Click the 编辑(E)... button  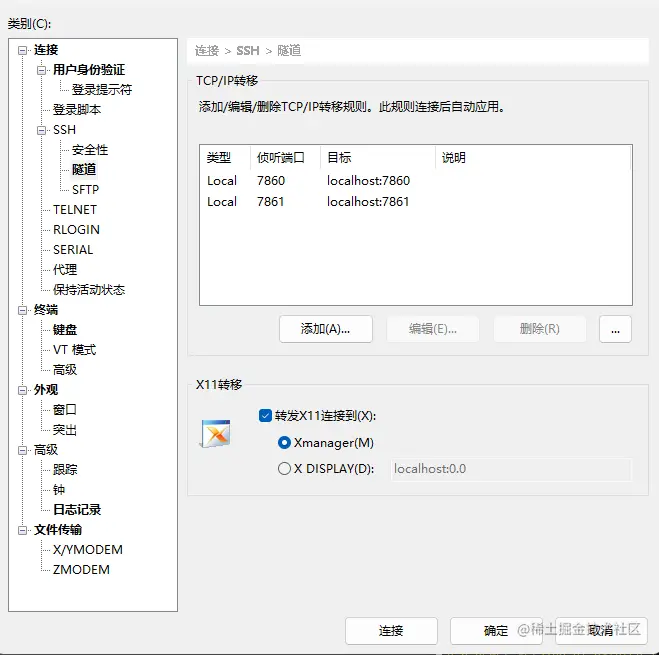pyautogui.click(x=432, y=329)
